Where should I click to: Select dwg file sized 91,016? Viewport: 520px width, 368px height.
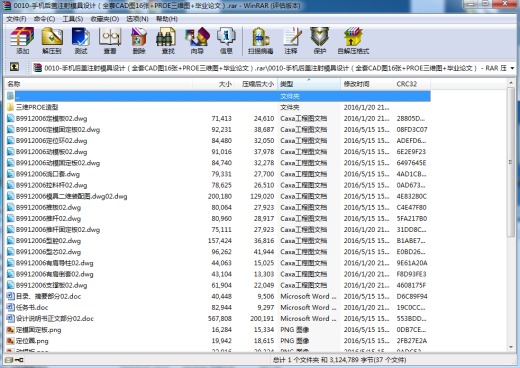[x=218, y=152]
